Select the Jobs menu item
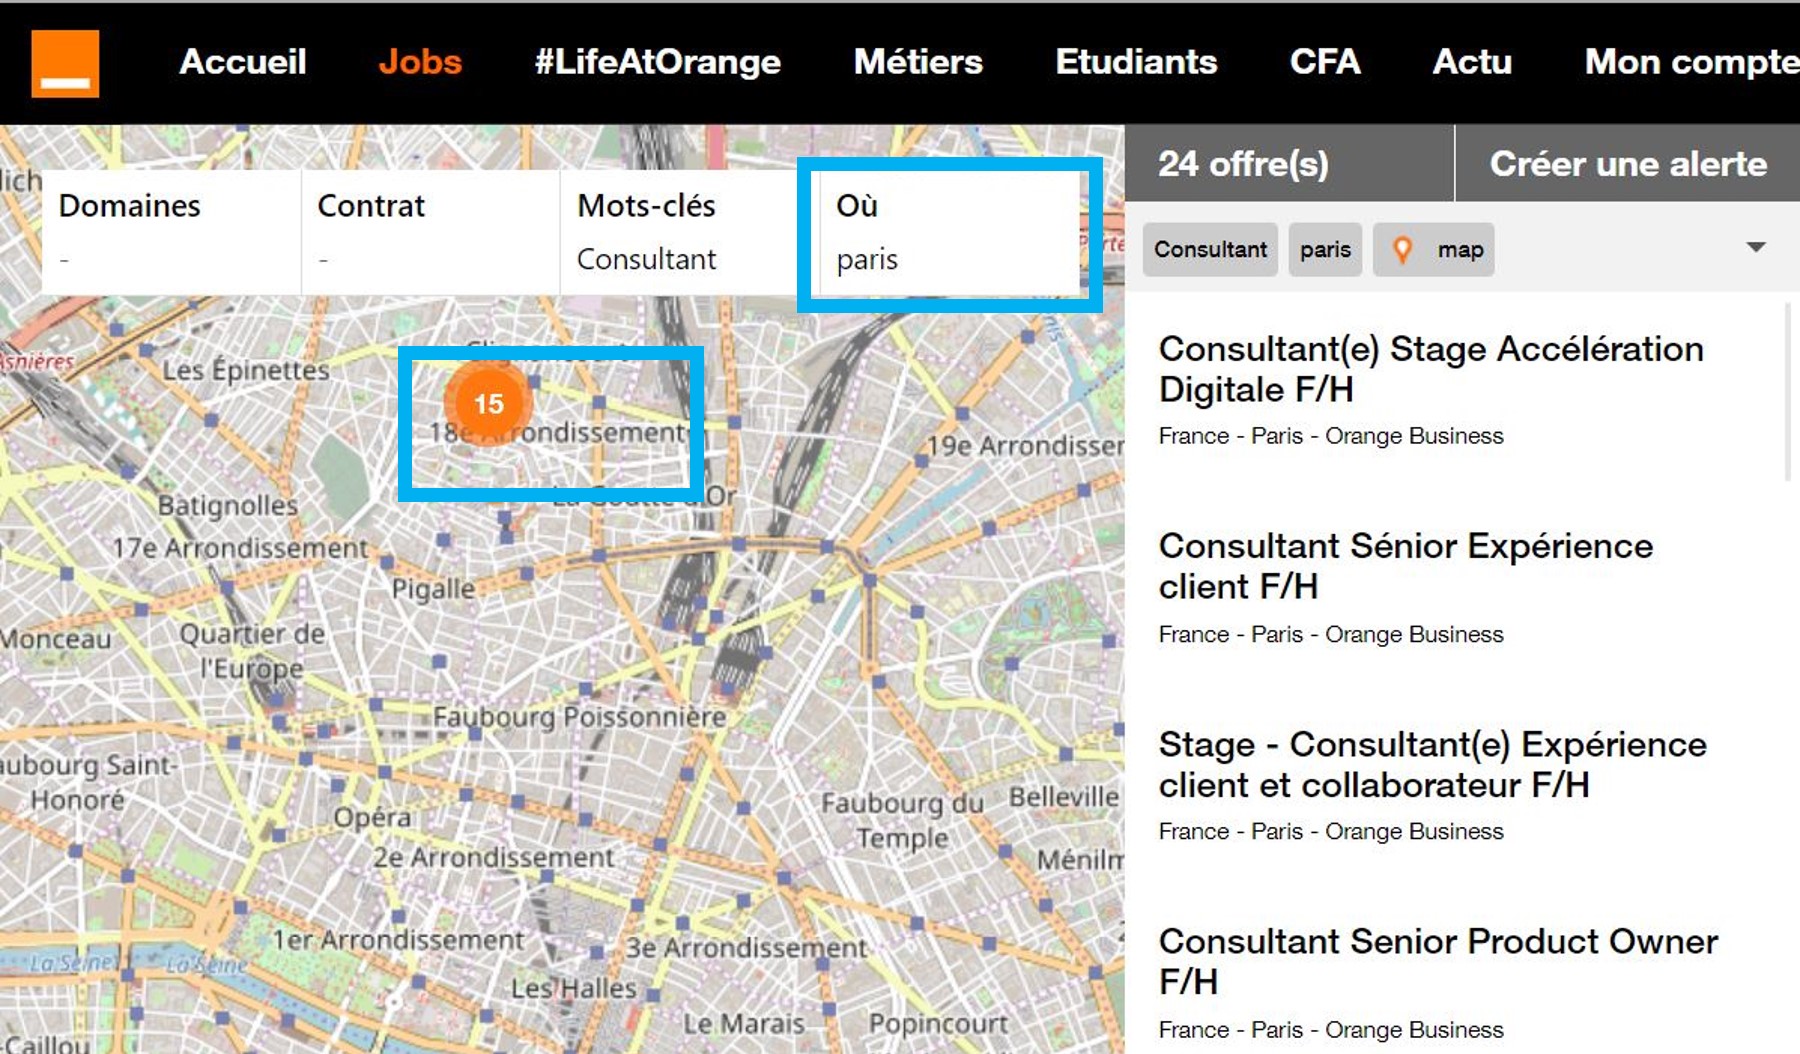 pos(420,62)
